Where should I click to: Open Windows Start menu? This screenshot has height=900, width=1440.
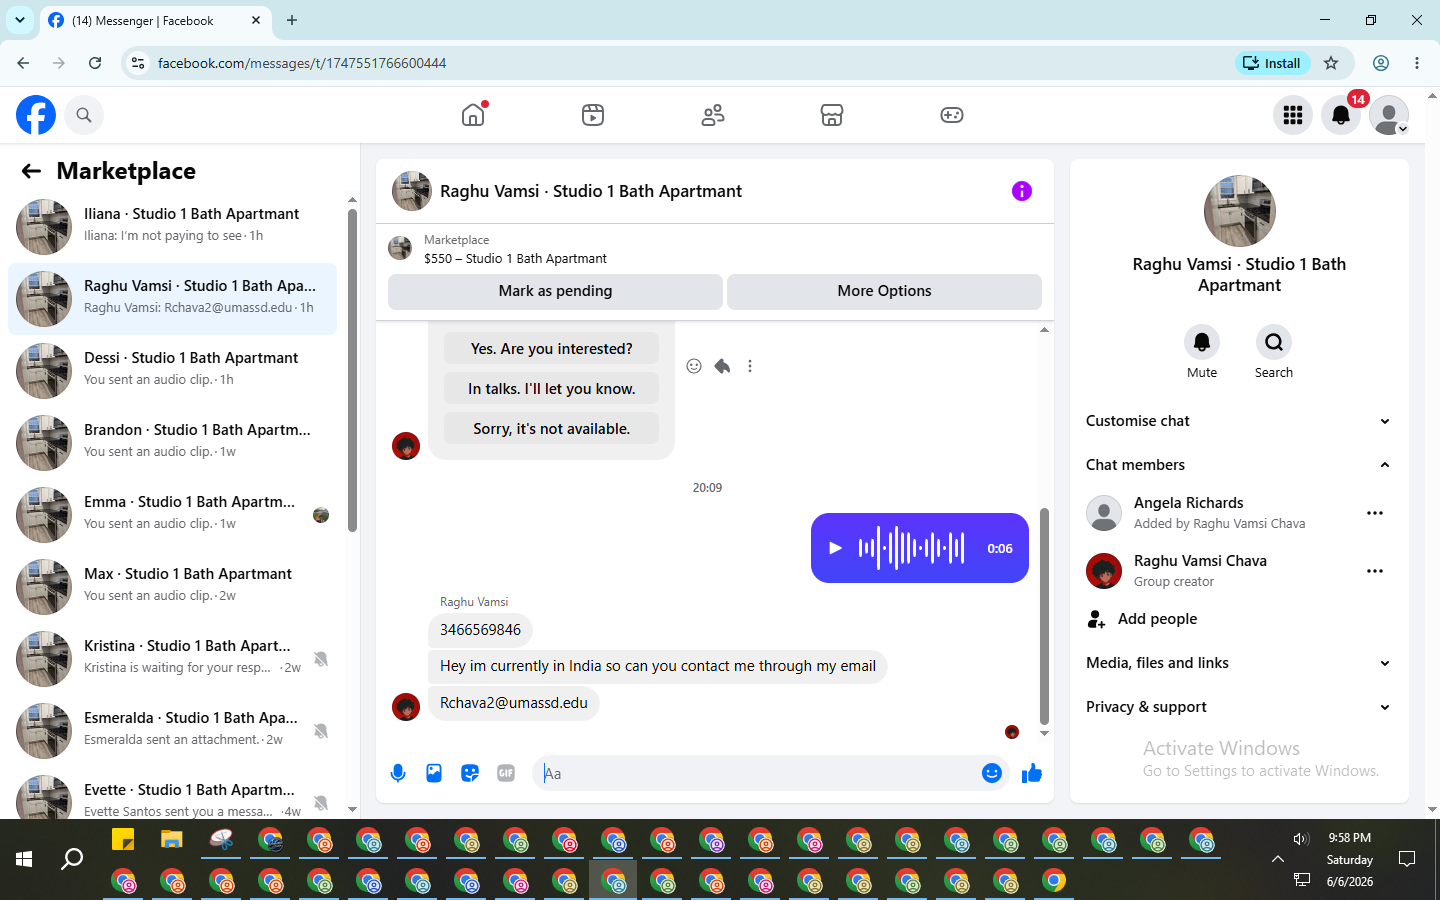24,859
